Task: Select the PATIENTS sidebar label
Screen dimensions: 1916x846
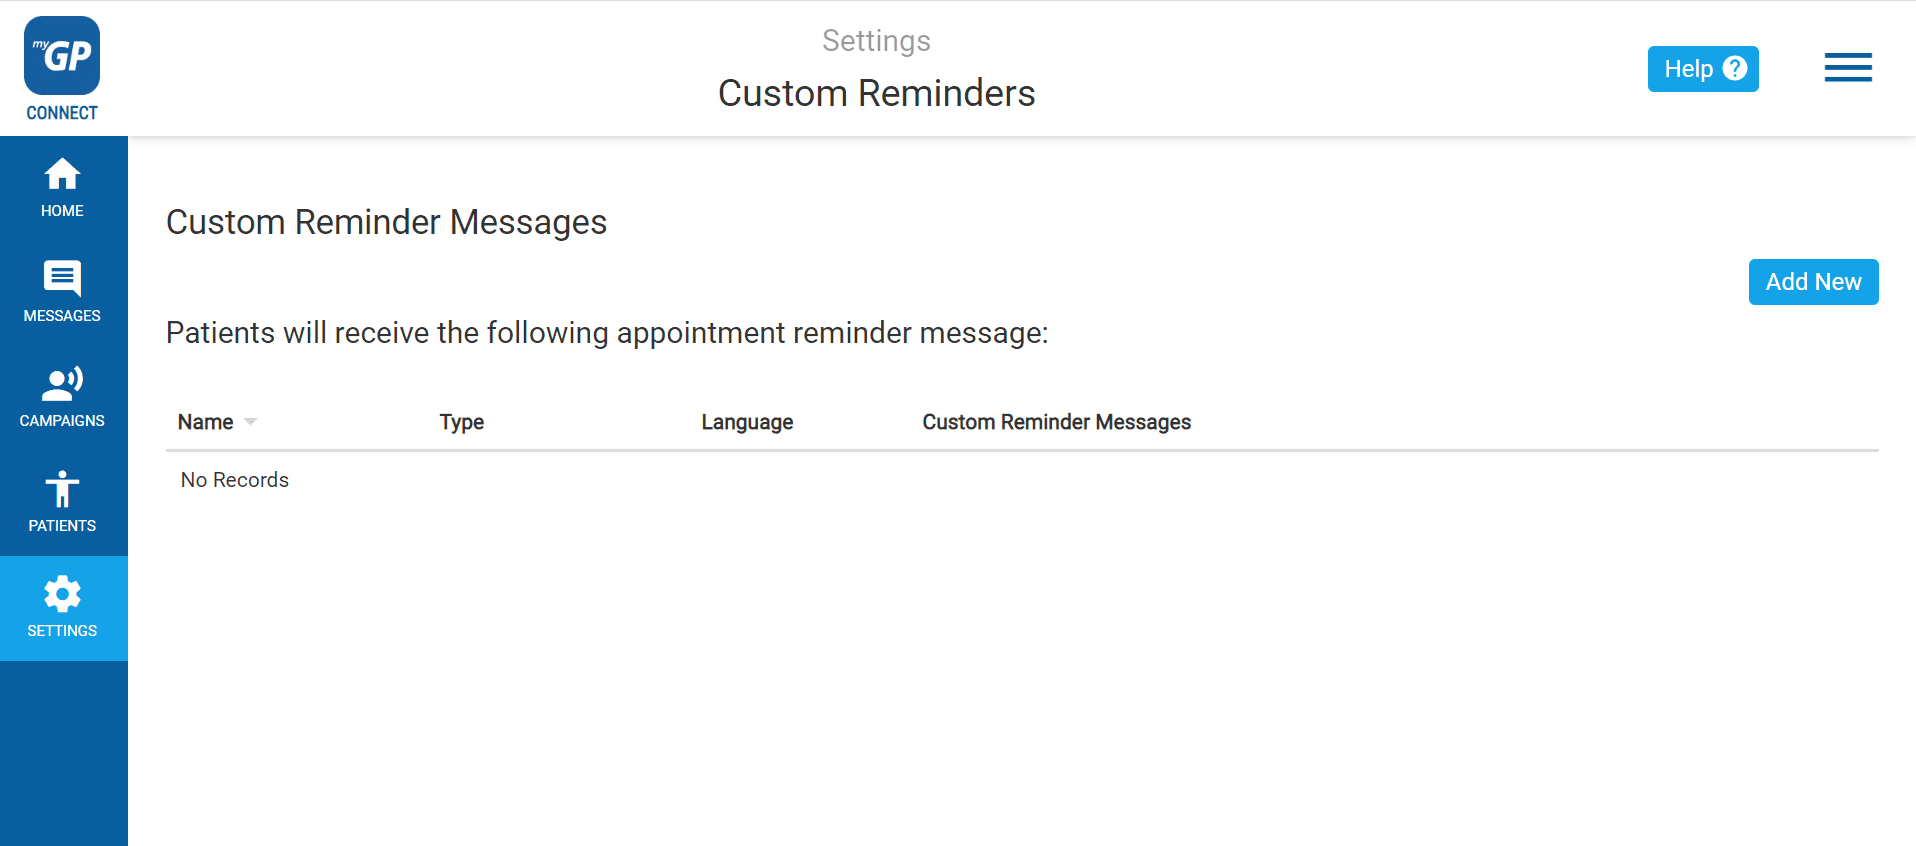Action: (62, 526)
